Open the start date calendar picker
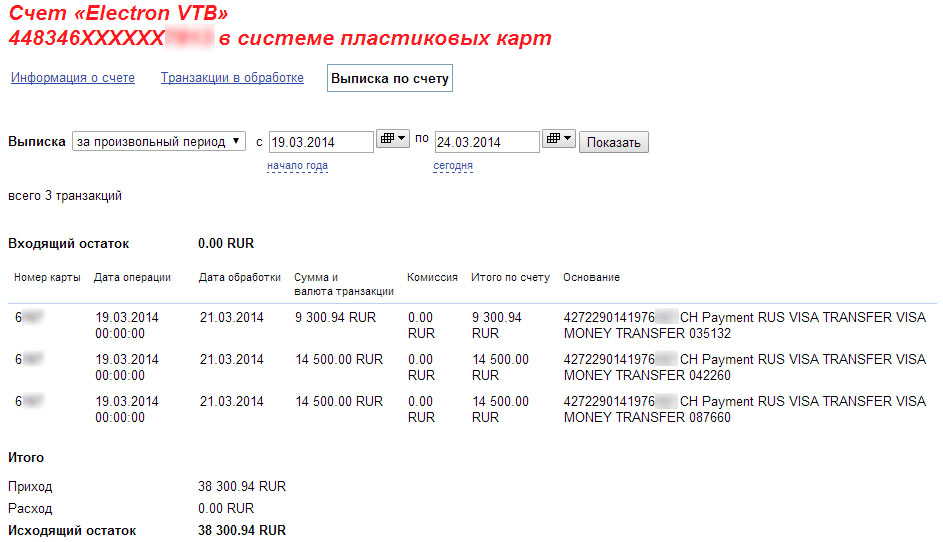Image resolution: width=943 pixels, height=542 pixels. [x=393, y=138]
